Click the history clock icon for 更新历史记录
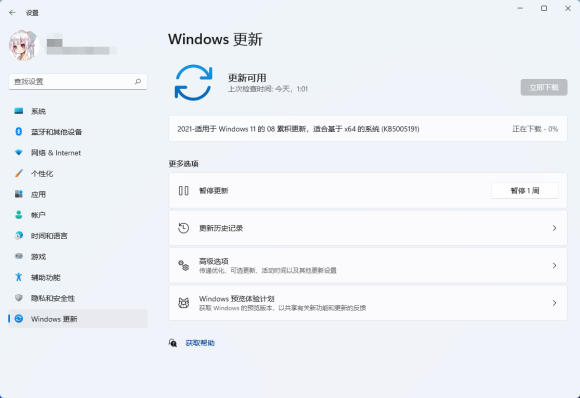Screen dimensions: 580x398 pos(183,228)
